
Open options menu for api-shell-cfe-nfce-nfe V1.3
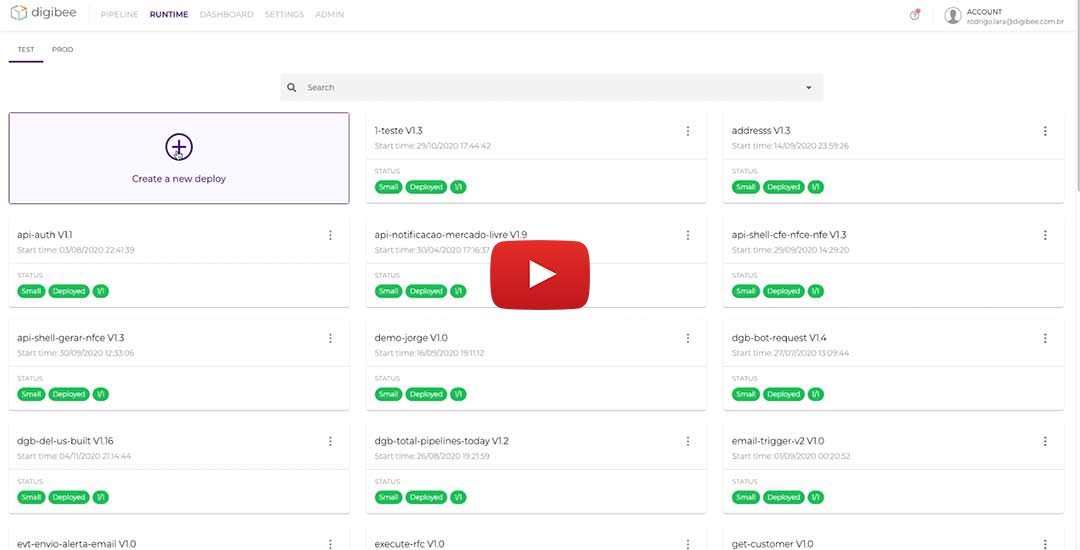pos(1045,235)
